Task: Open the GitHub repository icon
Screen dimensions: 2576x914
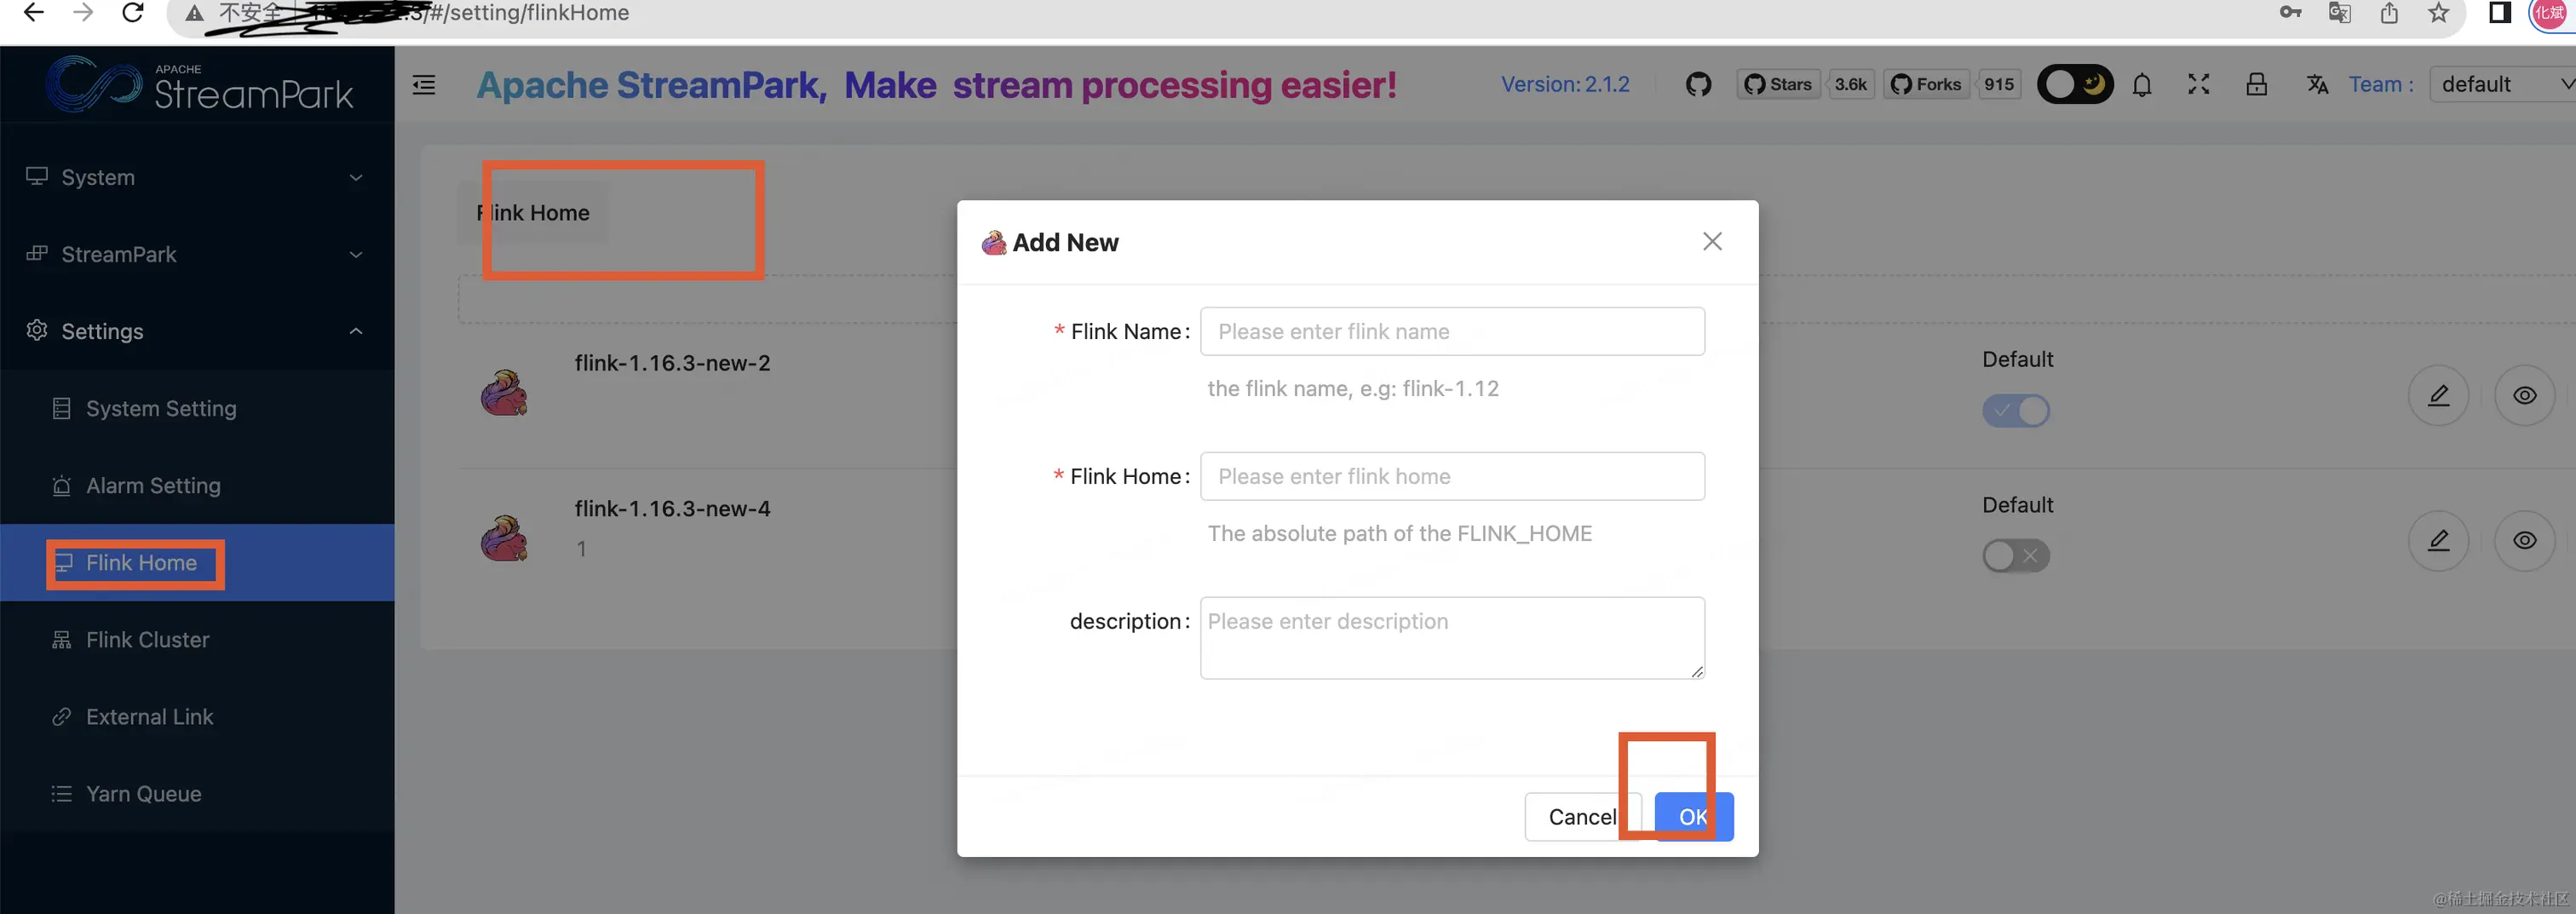Action: [x=1698, y=85]
